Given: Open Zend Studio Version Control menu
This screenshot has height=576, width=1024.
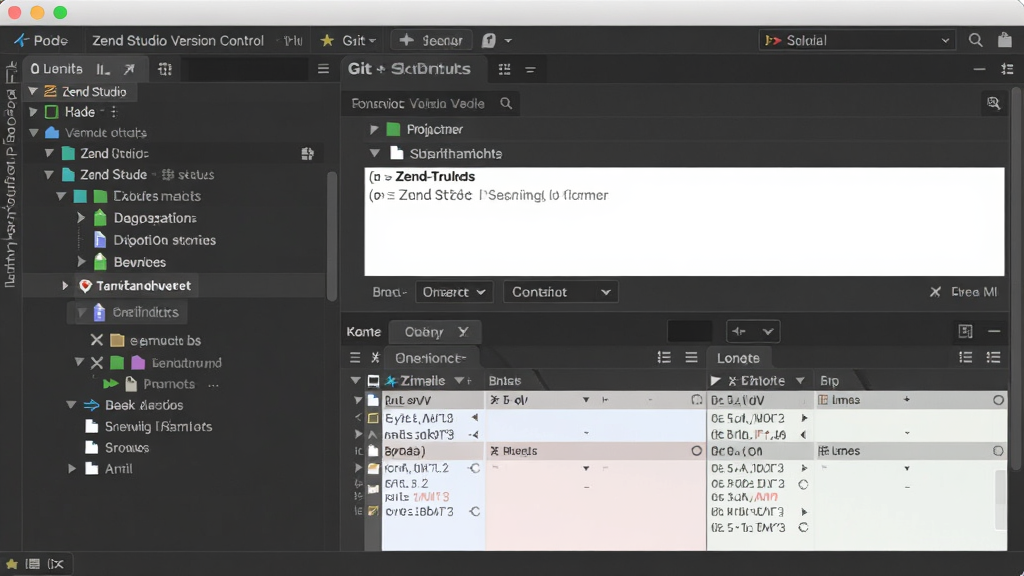Looking at the screenshot, I should [x=178, y=40].
